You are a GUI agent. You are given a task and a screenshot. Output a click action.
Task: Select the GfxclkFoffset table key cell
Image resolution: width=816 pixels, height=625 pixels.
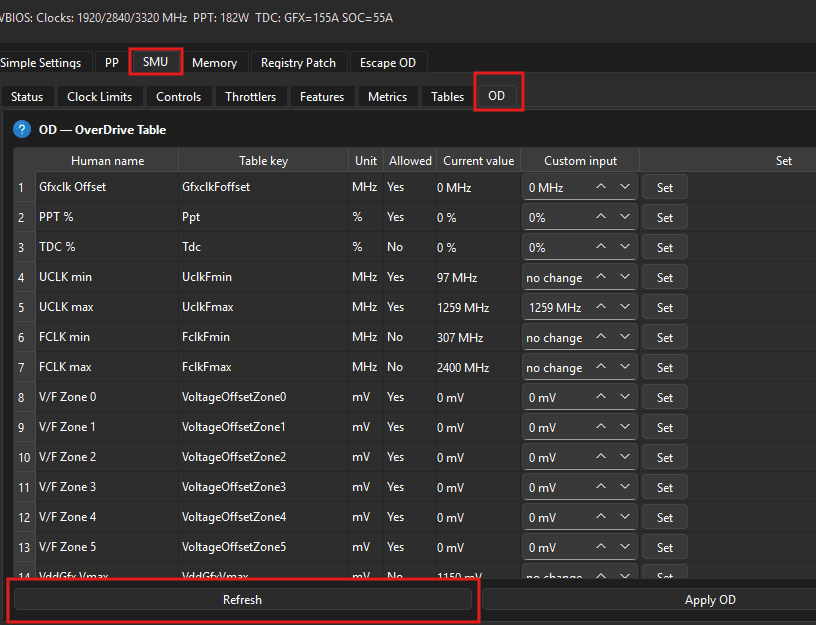coord(263,187)
